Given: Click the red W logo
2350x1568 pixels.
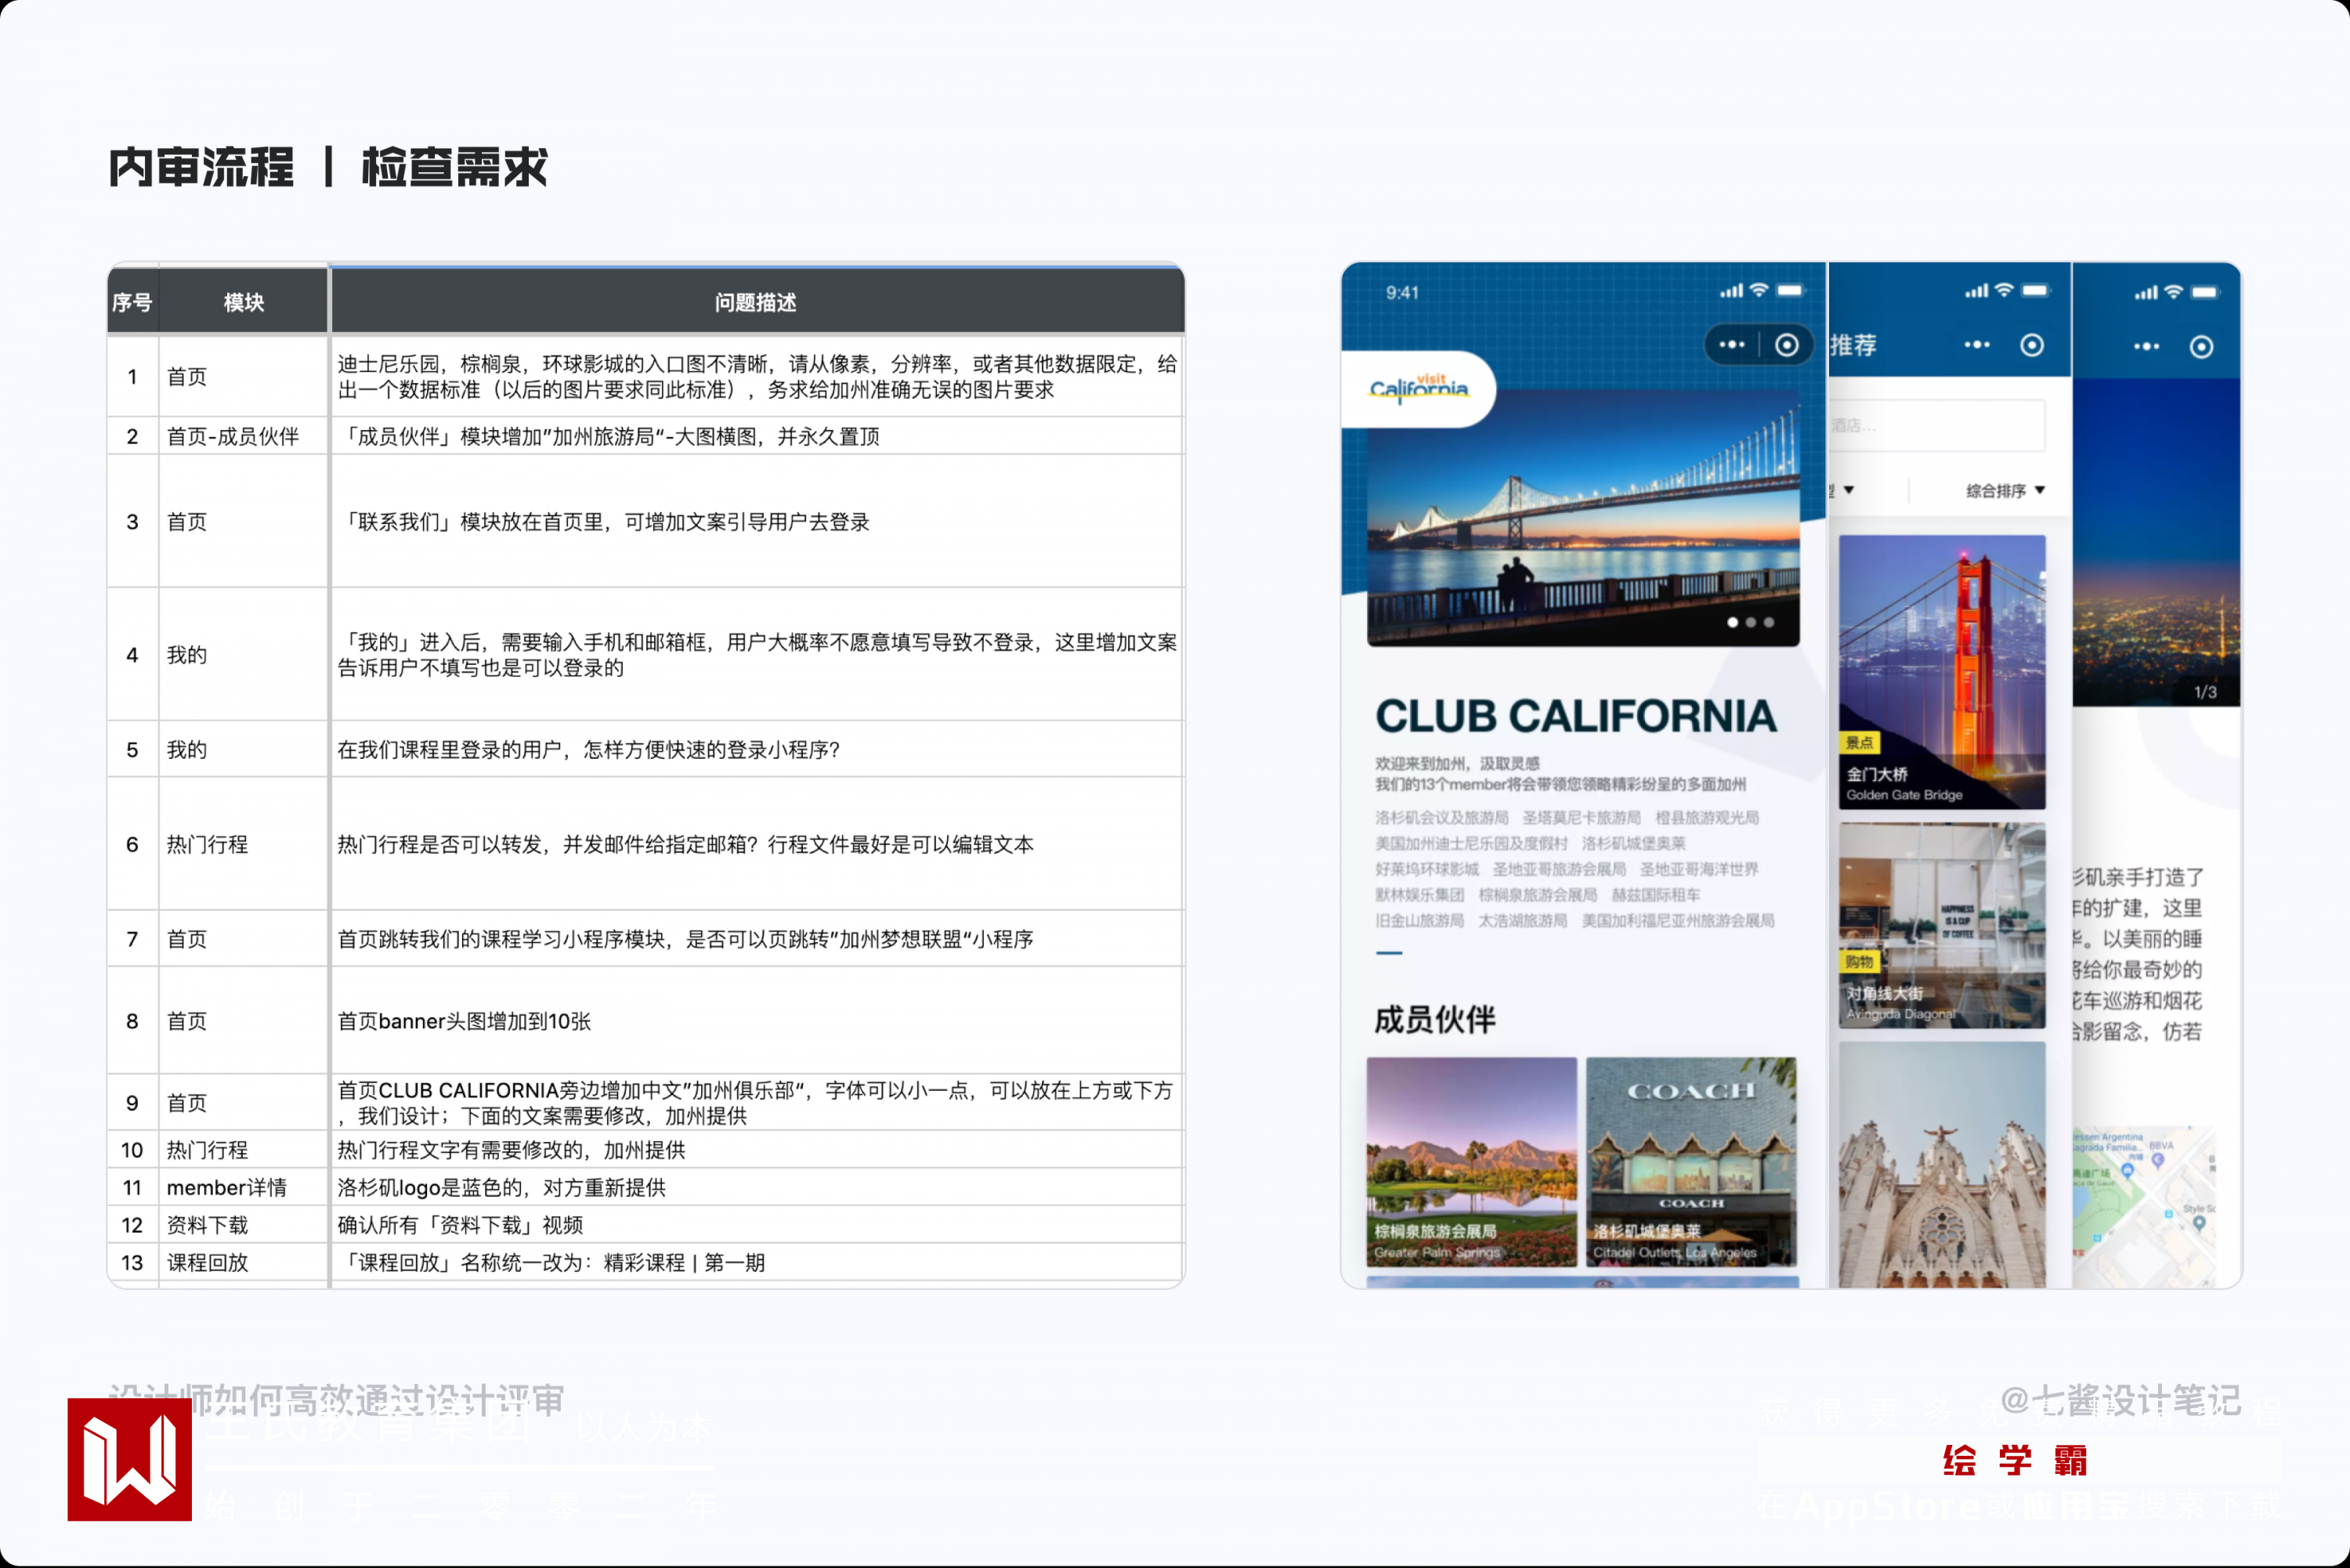Looking at the screenshot, I should 129,1459.
